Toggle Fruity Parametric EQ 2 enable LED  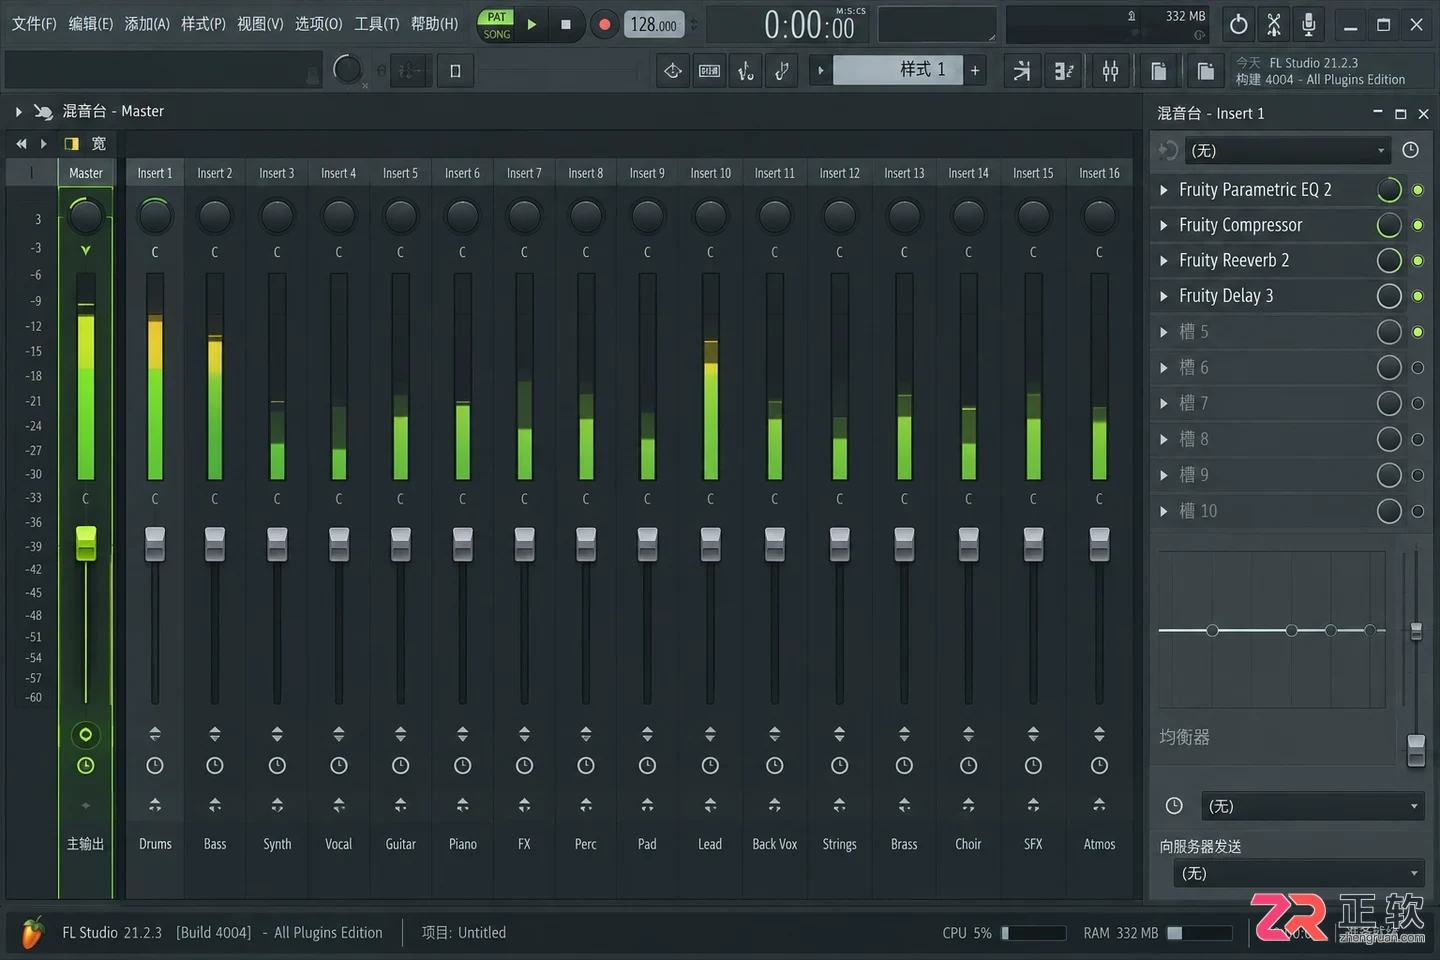(x=1417, y=190)
